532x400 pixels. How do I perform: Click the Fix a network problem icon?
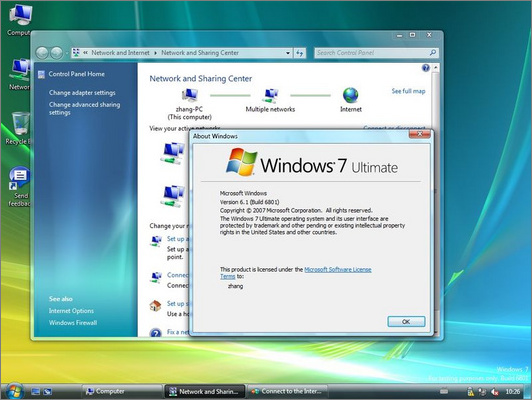(155, 332)
